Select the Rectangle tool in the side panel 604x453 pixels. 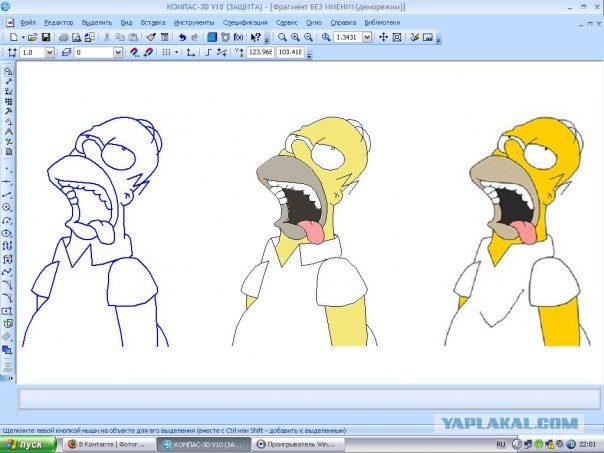(x=7, y=311)
